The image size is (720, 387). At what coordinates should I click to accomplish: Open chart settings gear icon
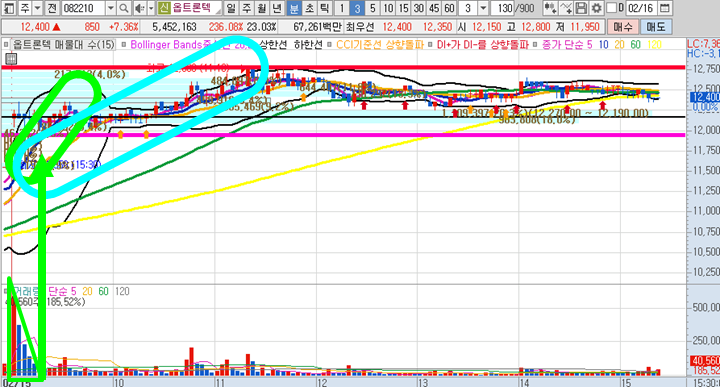coord(596,8)
